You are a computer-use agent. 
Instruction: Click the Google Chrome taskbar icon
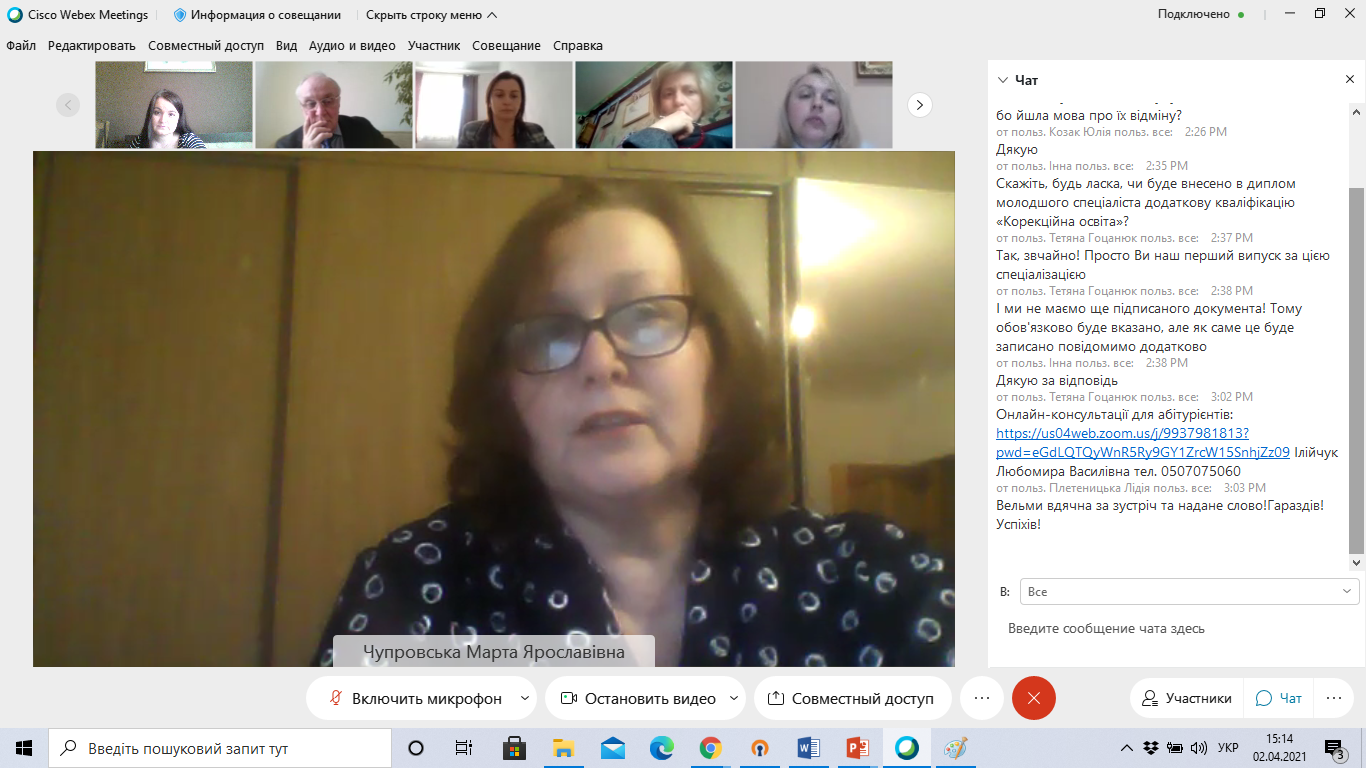point(711,748)
